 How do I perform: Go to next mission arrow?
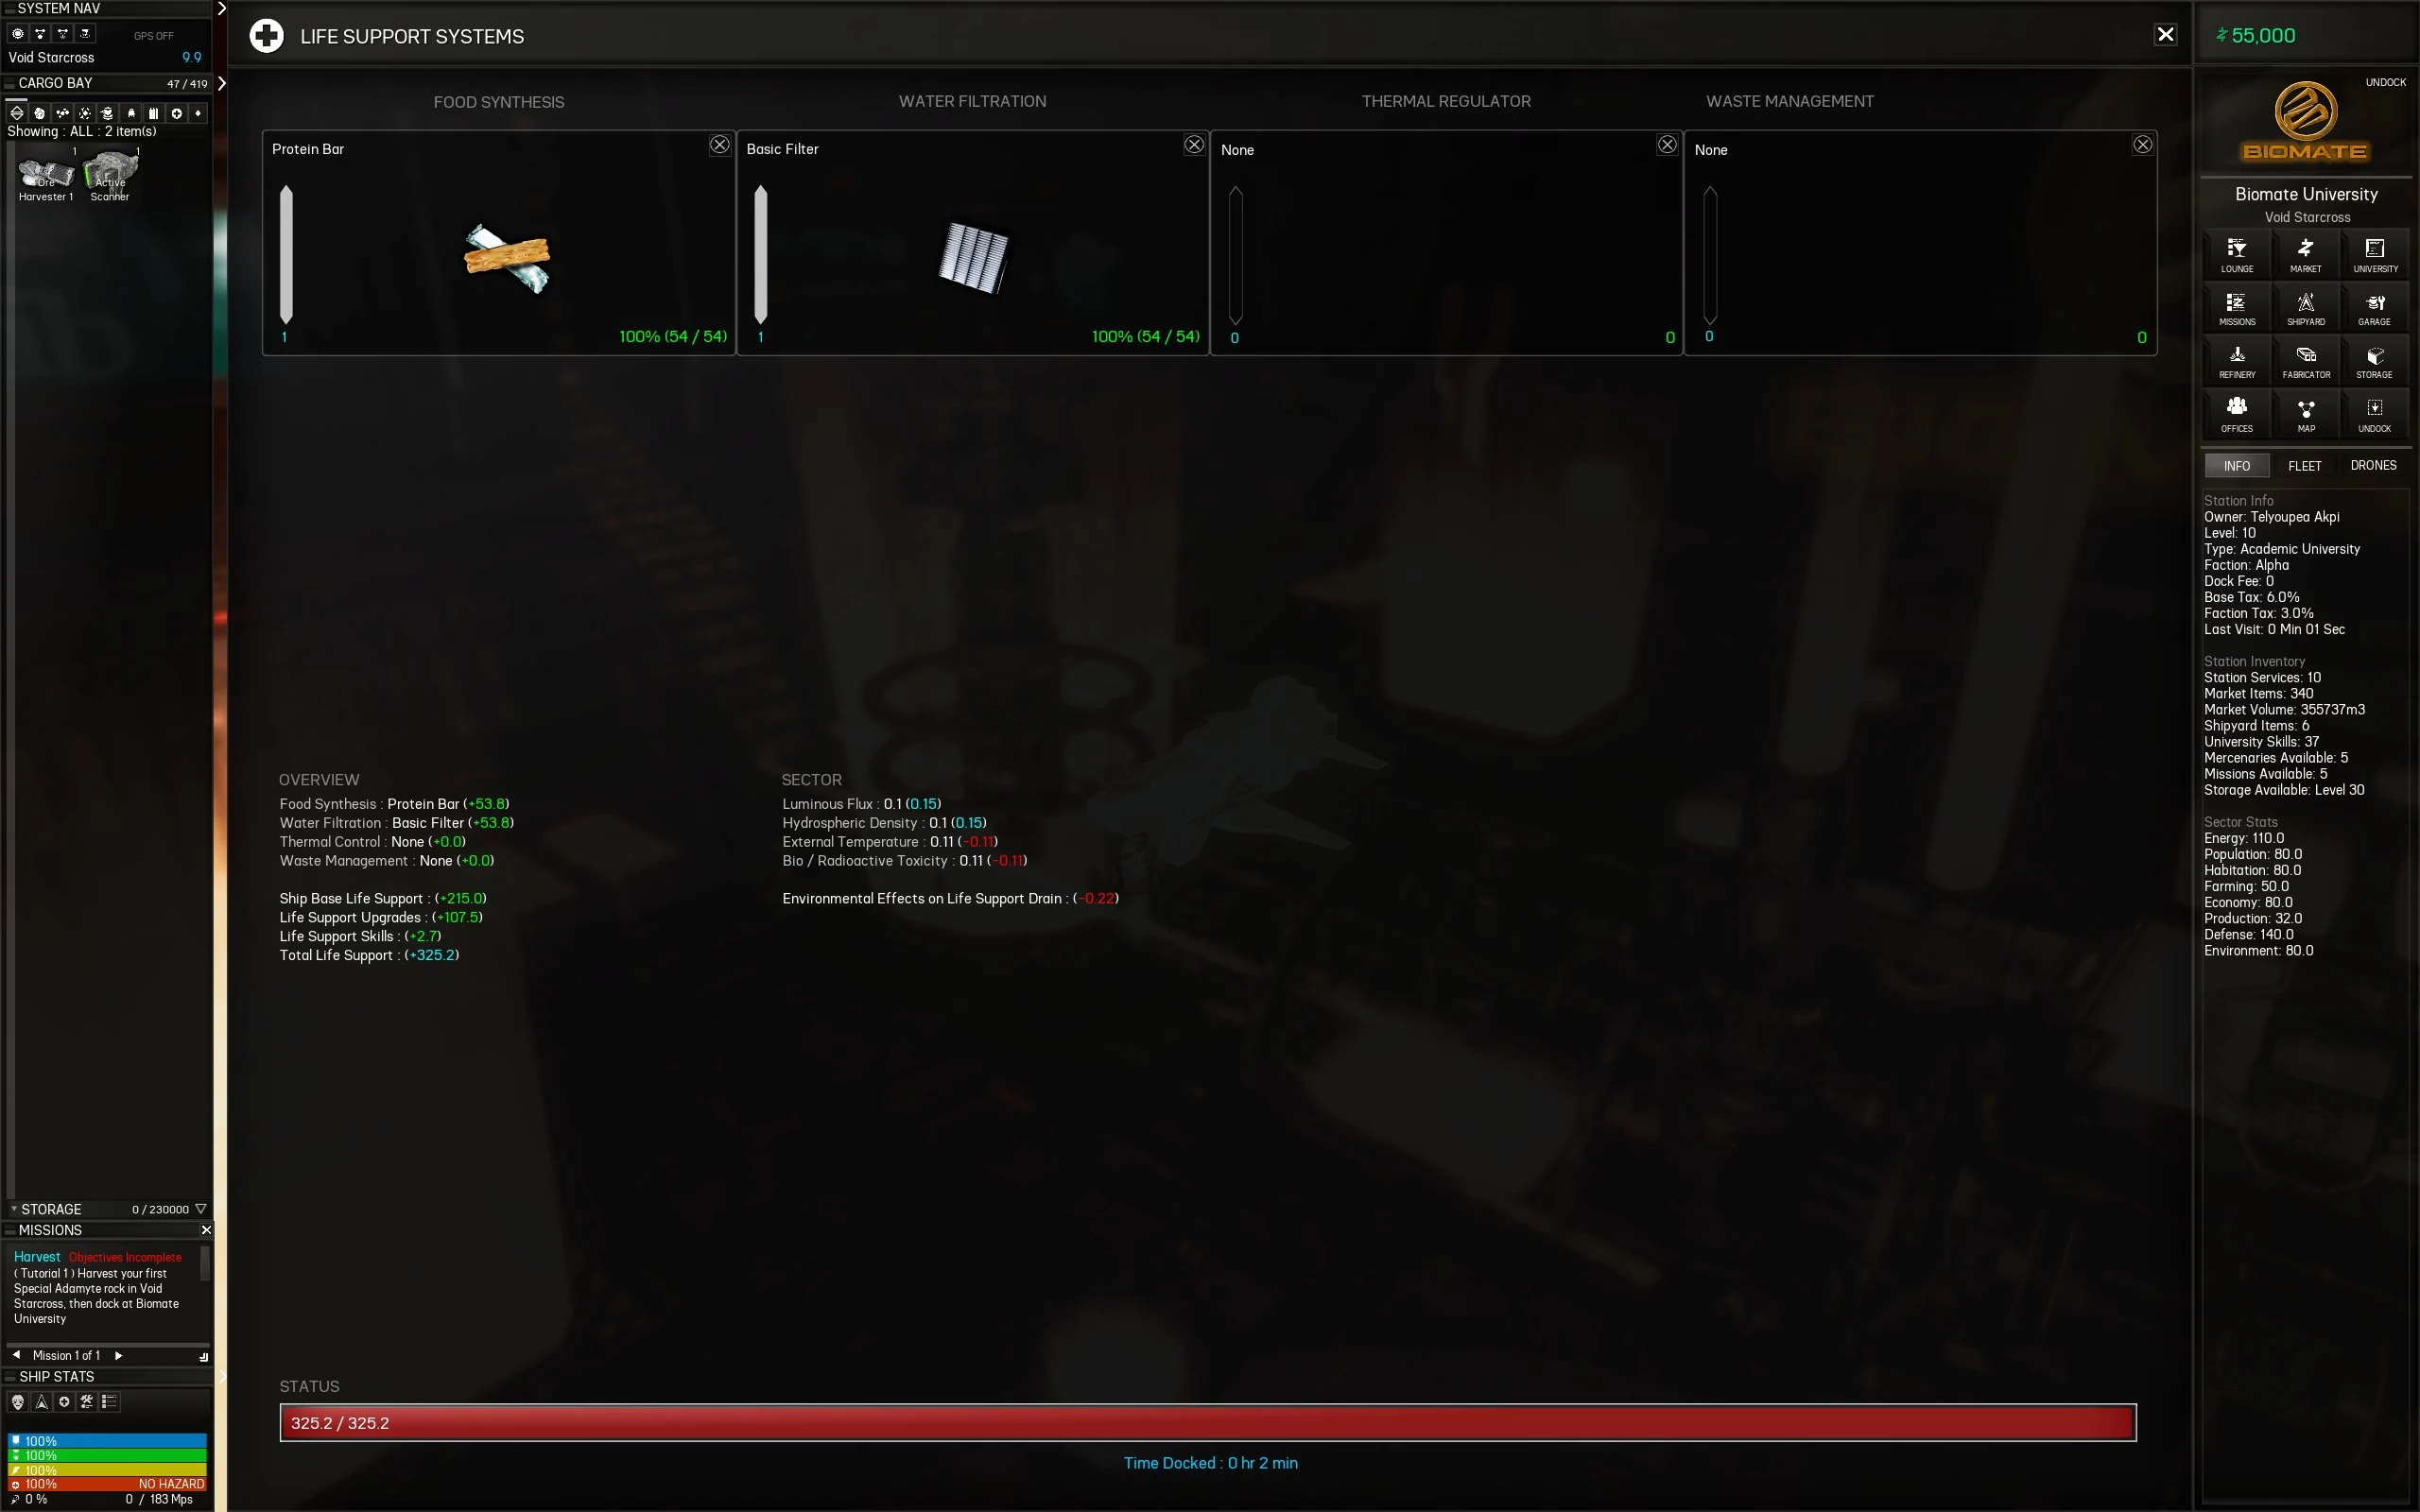(118, 1356)
